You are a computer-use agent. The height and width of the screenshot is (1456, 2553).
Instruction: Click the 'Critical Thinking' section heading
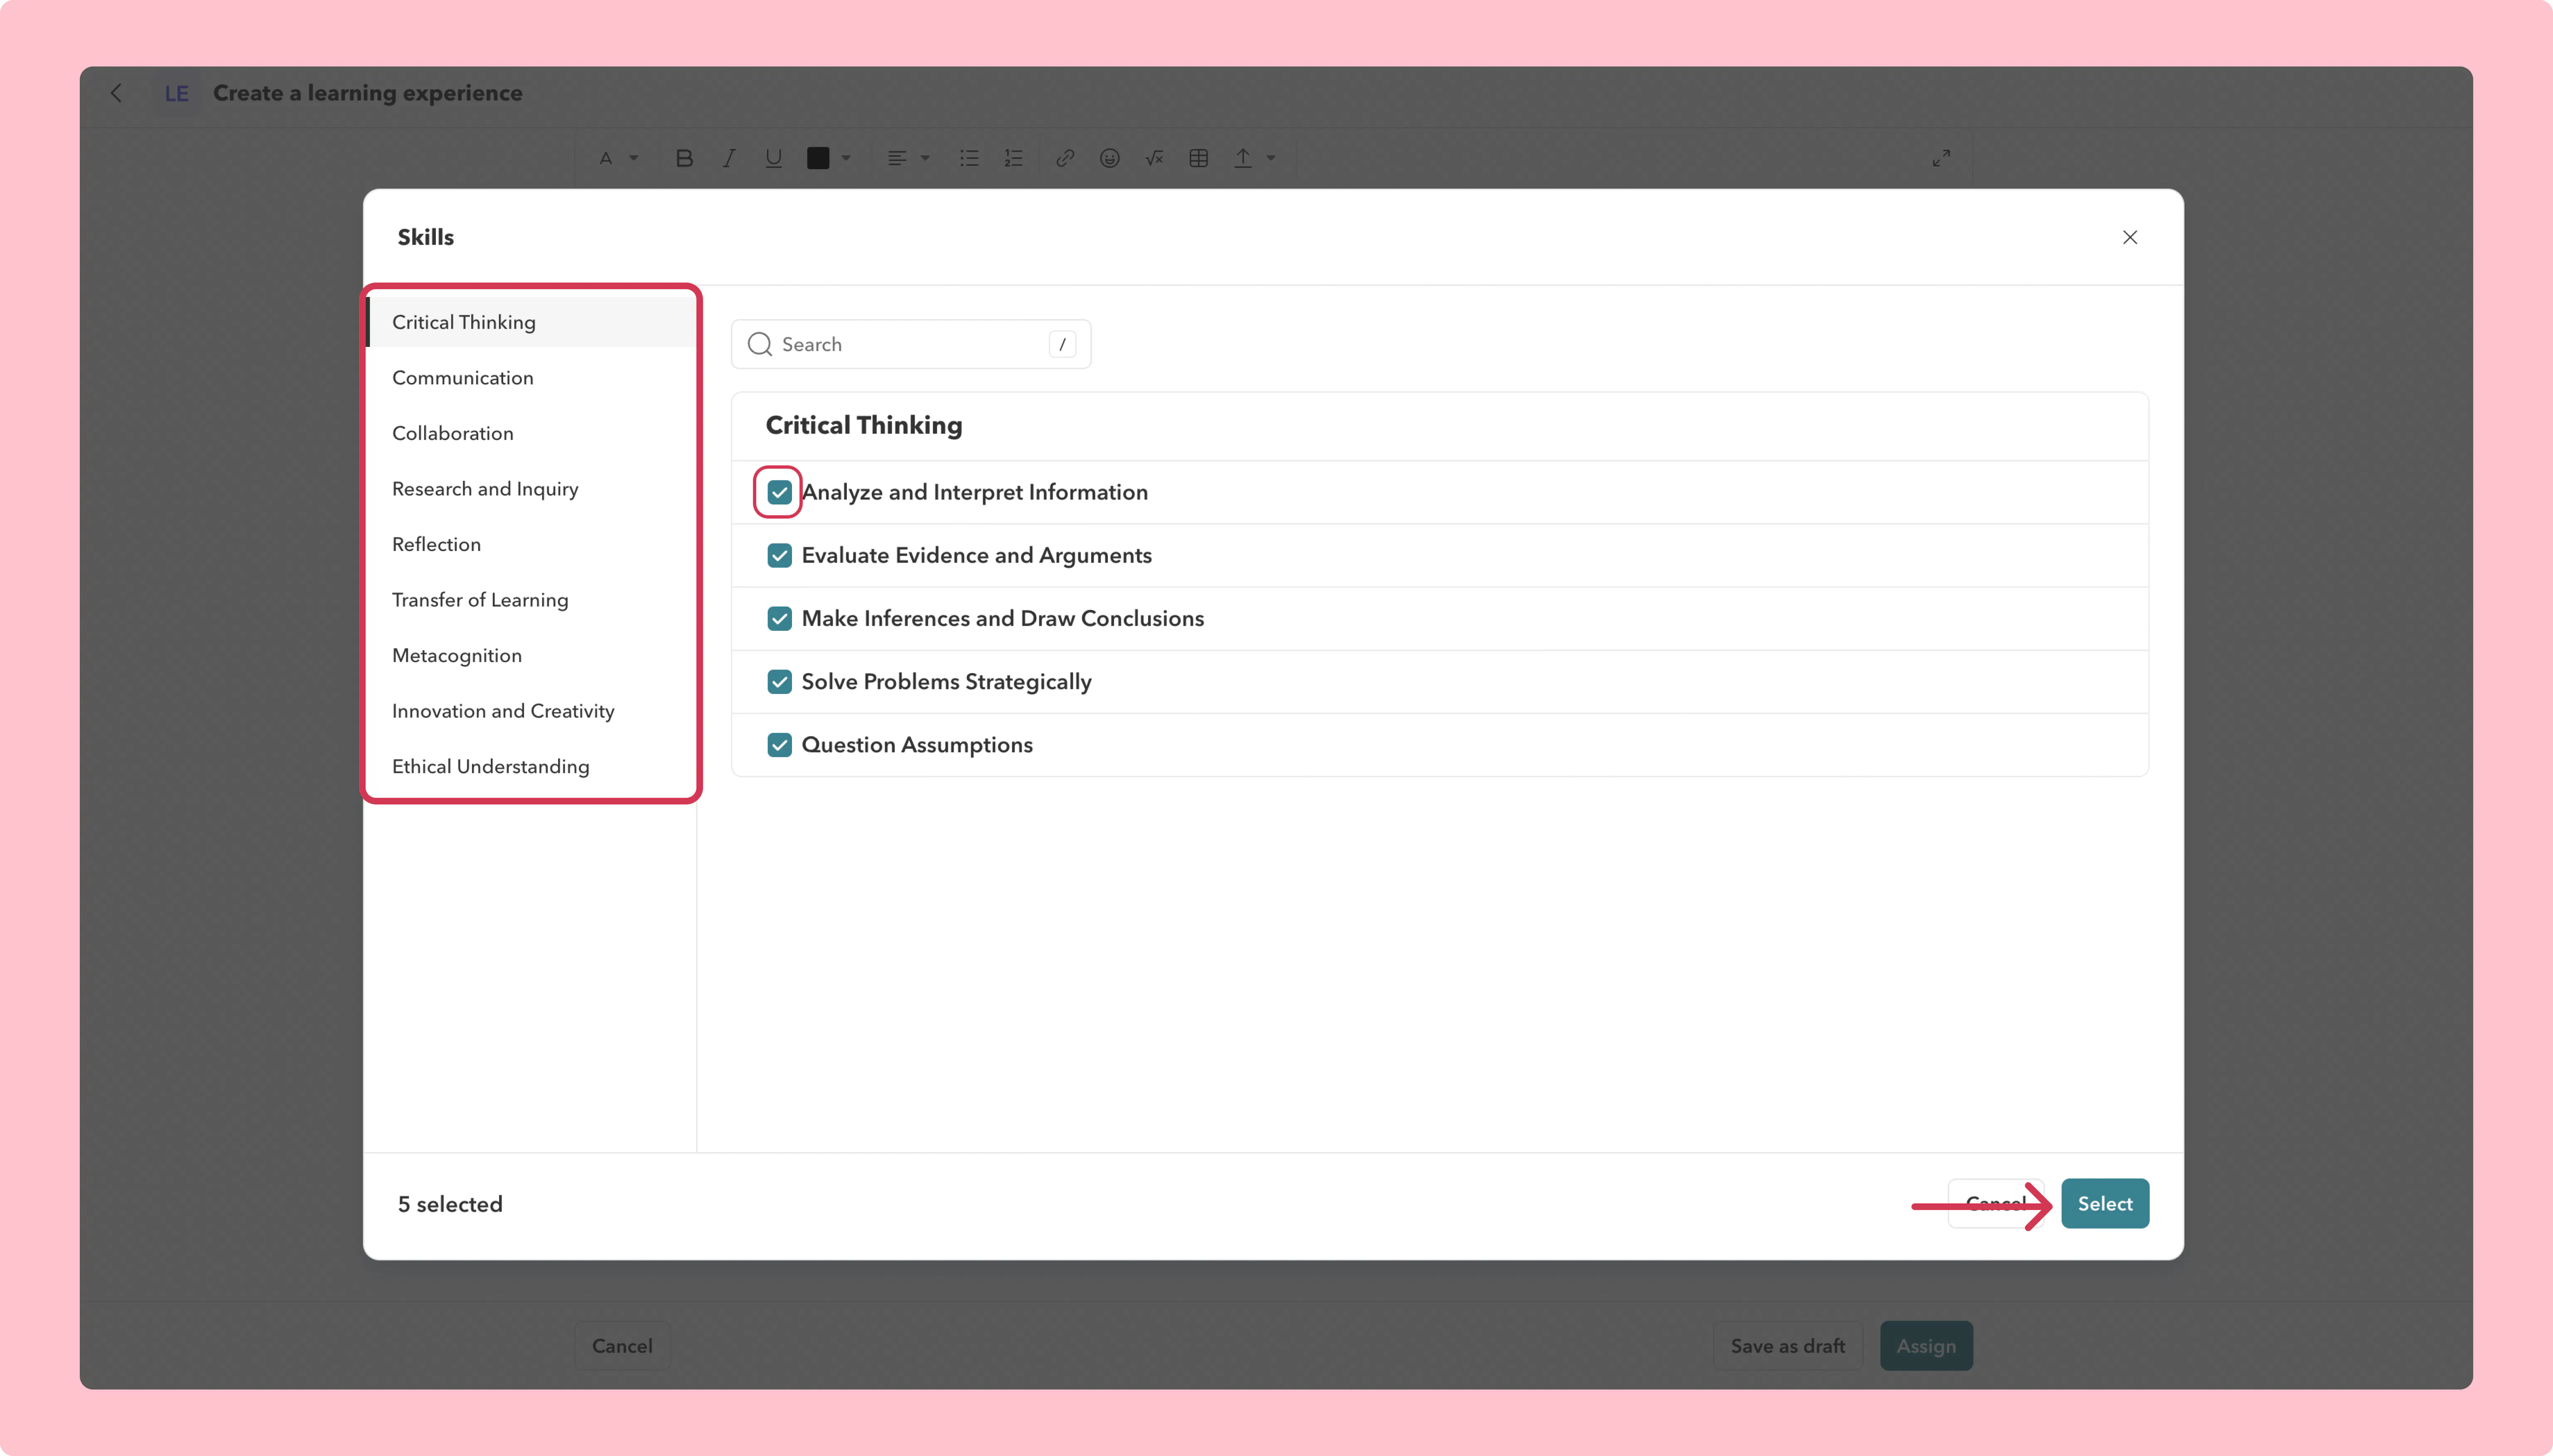864,426
